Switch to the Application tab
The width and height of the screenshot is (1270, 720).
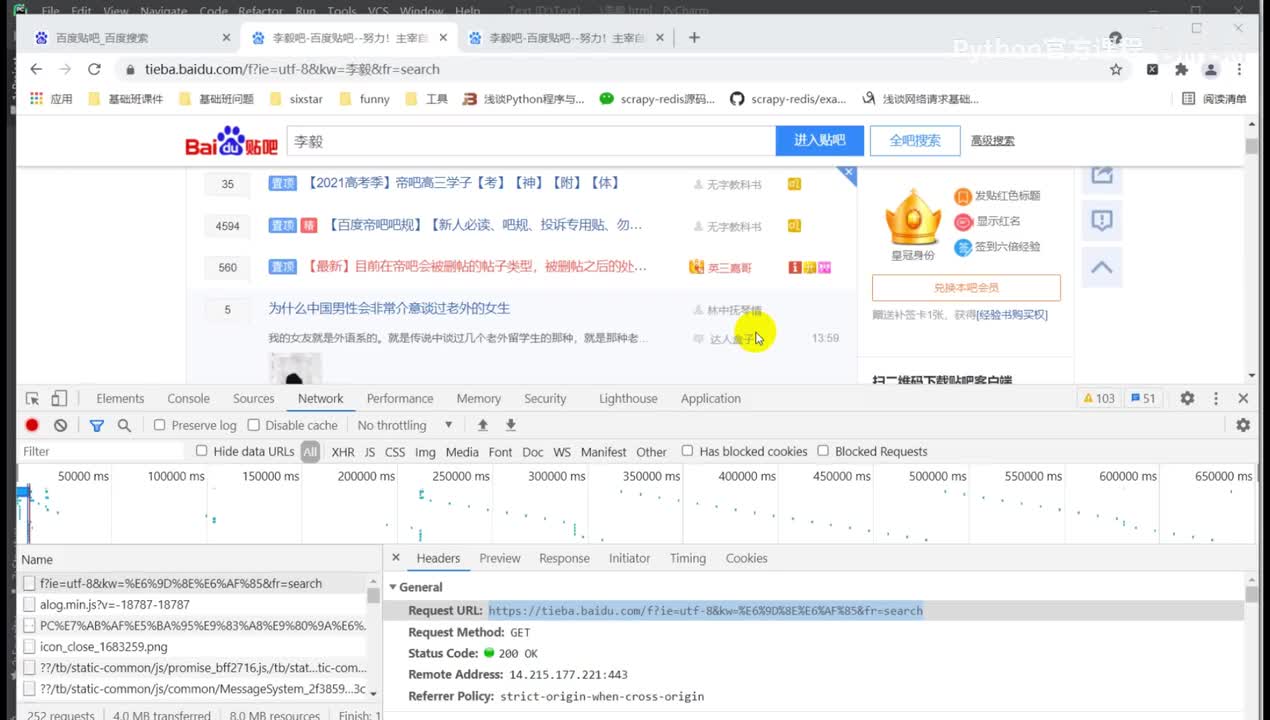711,398
